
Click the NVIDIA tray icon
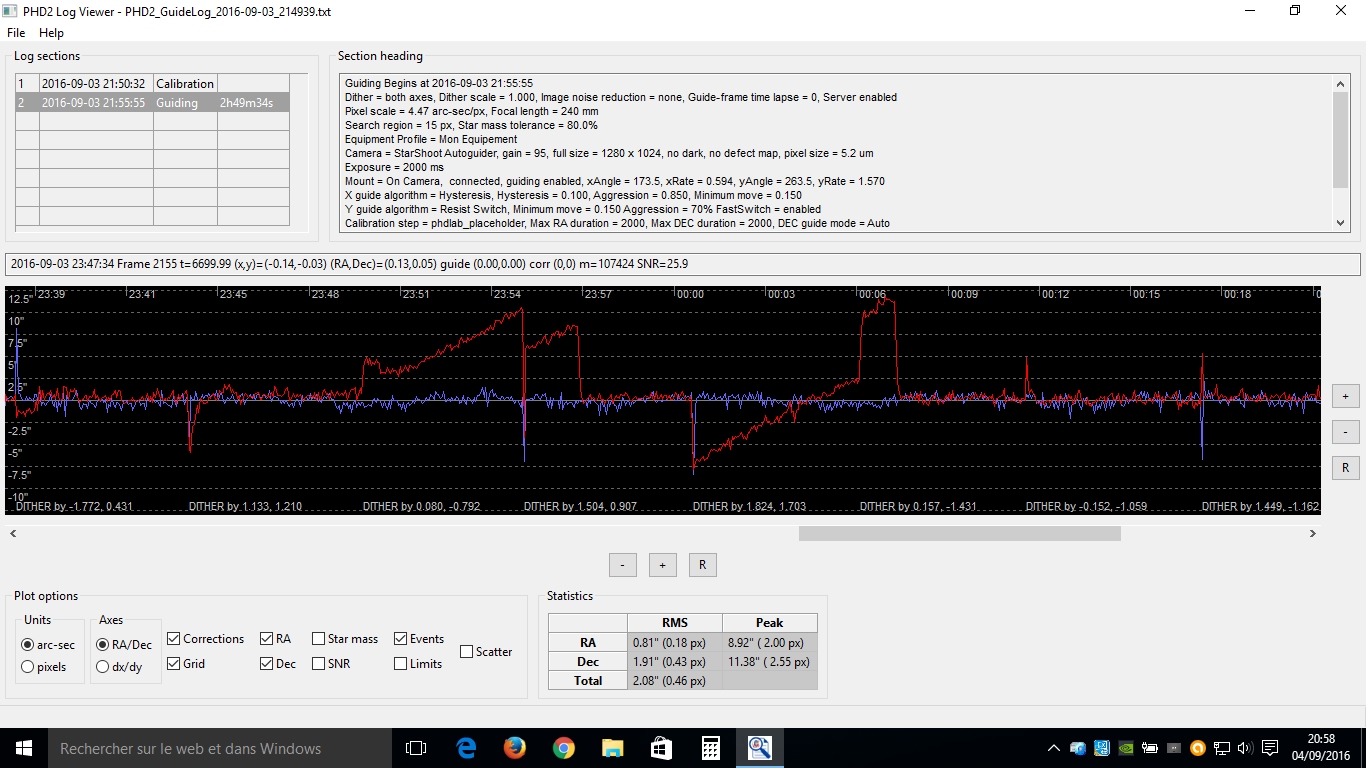[x=1126, y=748]
